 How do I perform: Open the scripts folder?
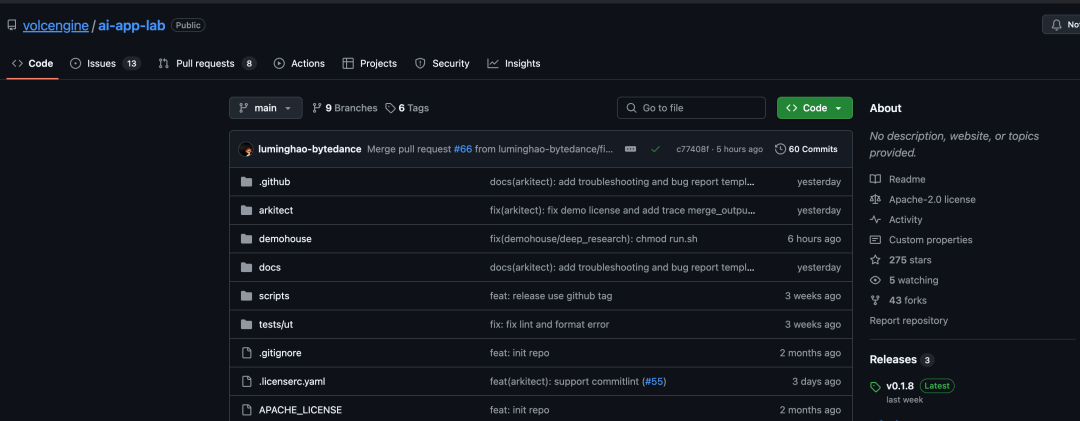(274, 296)
